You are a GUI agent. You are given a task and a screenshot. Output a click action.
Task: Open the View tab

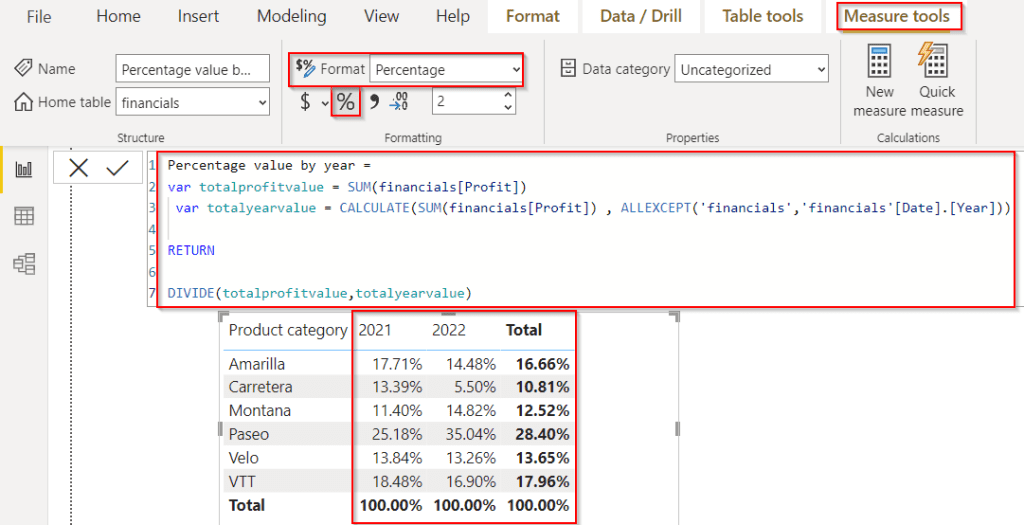pyautogui.click(x=381, y=16)
